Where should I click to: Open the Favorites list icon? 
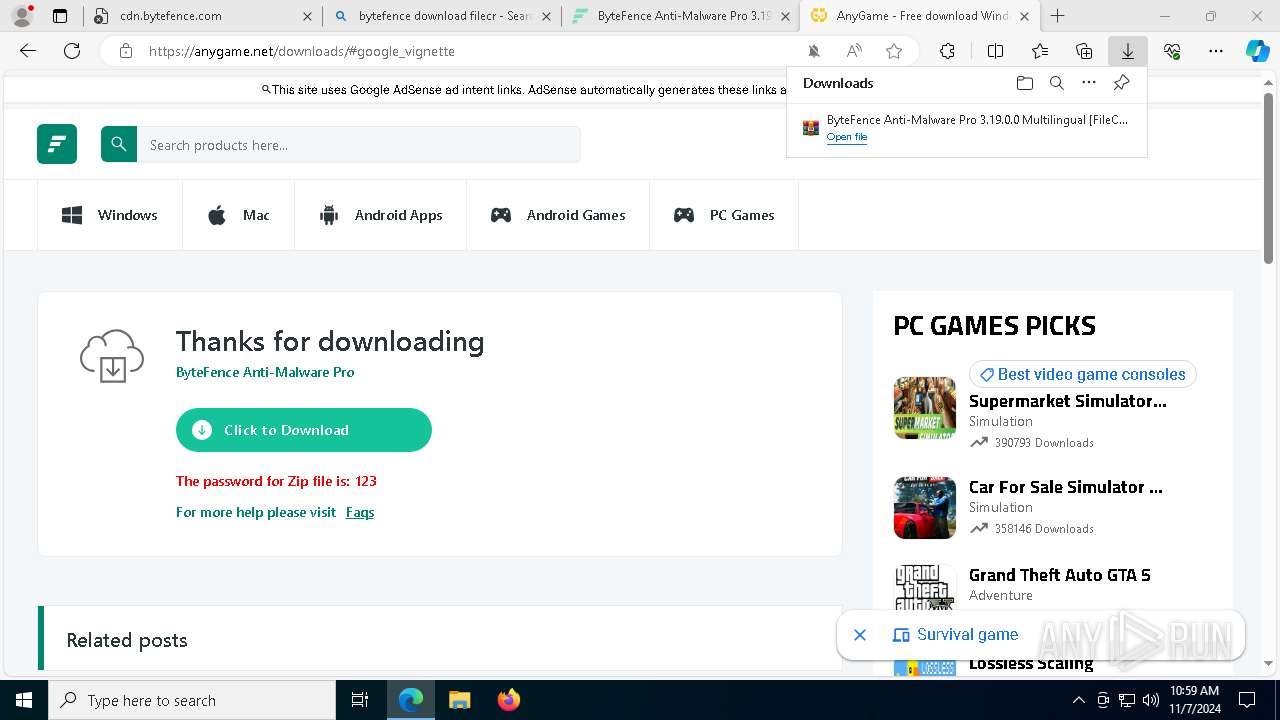[1040, 51]
